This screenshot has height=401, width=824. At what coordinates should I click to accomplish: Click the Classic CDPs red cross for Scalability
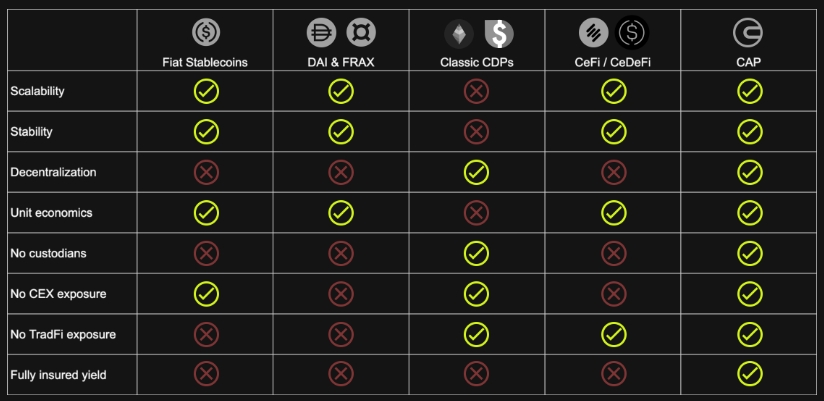(x=477, y=91)
